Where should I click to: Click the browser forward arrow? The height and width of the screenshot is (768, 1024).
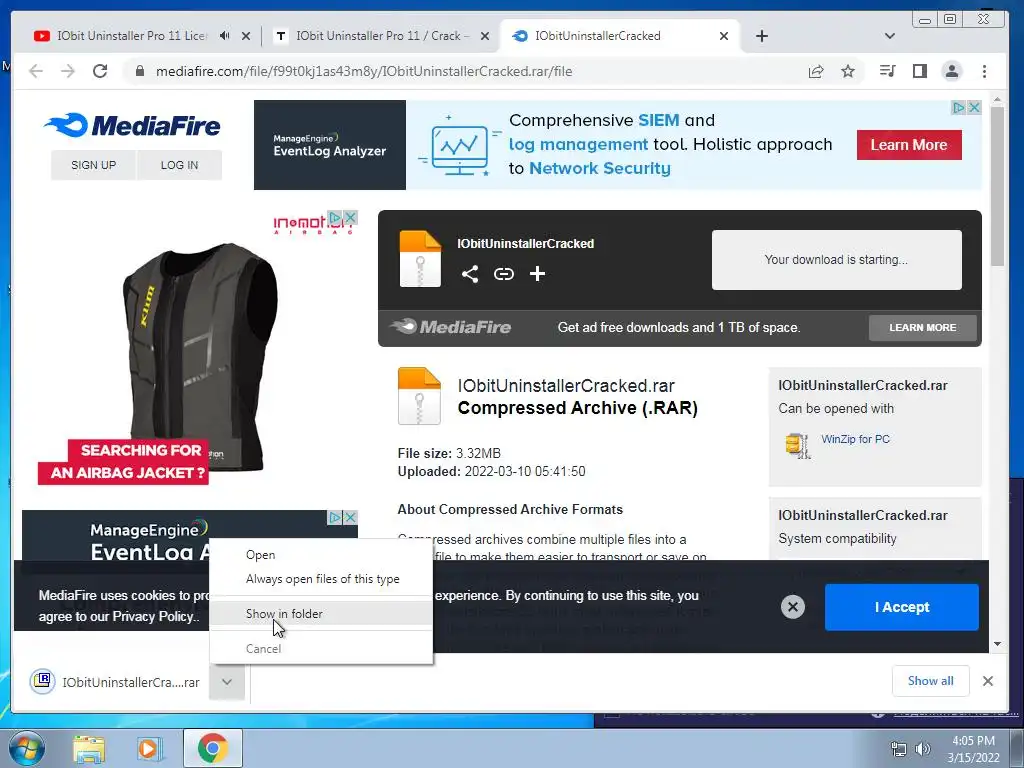point(68,71)
